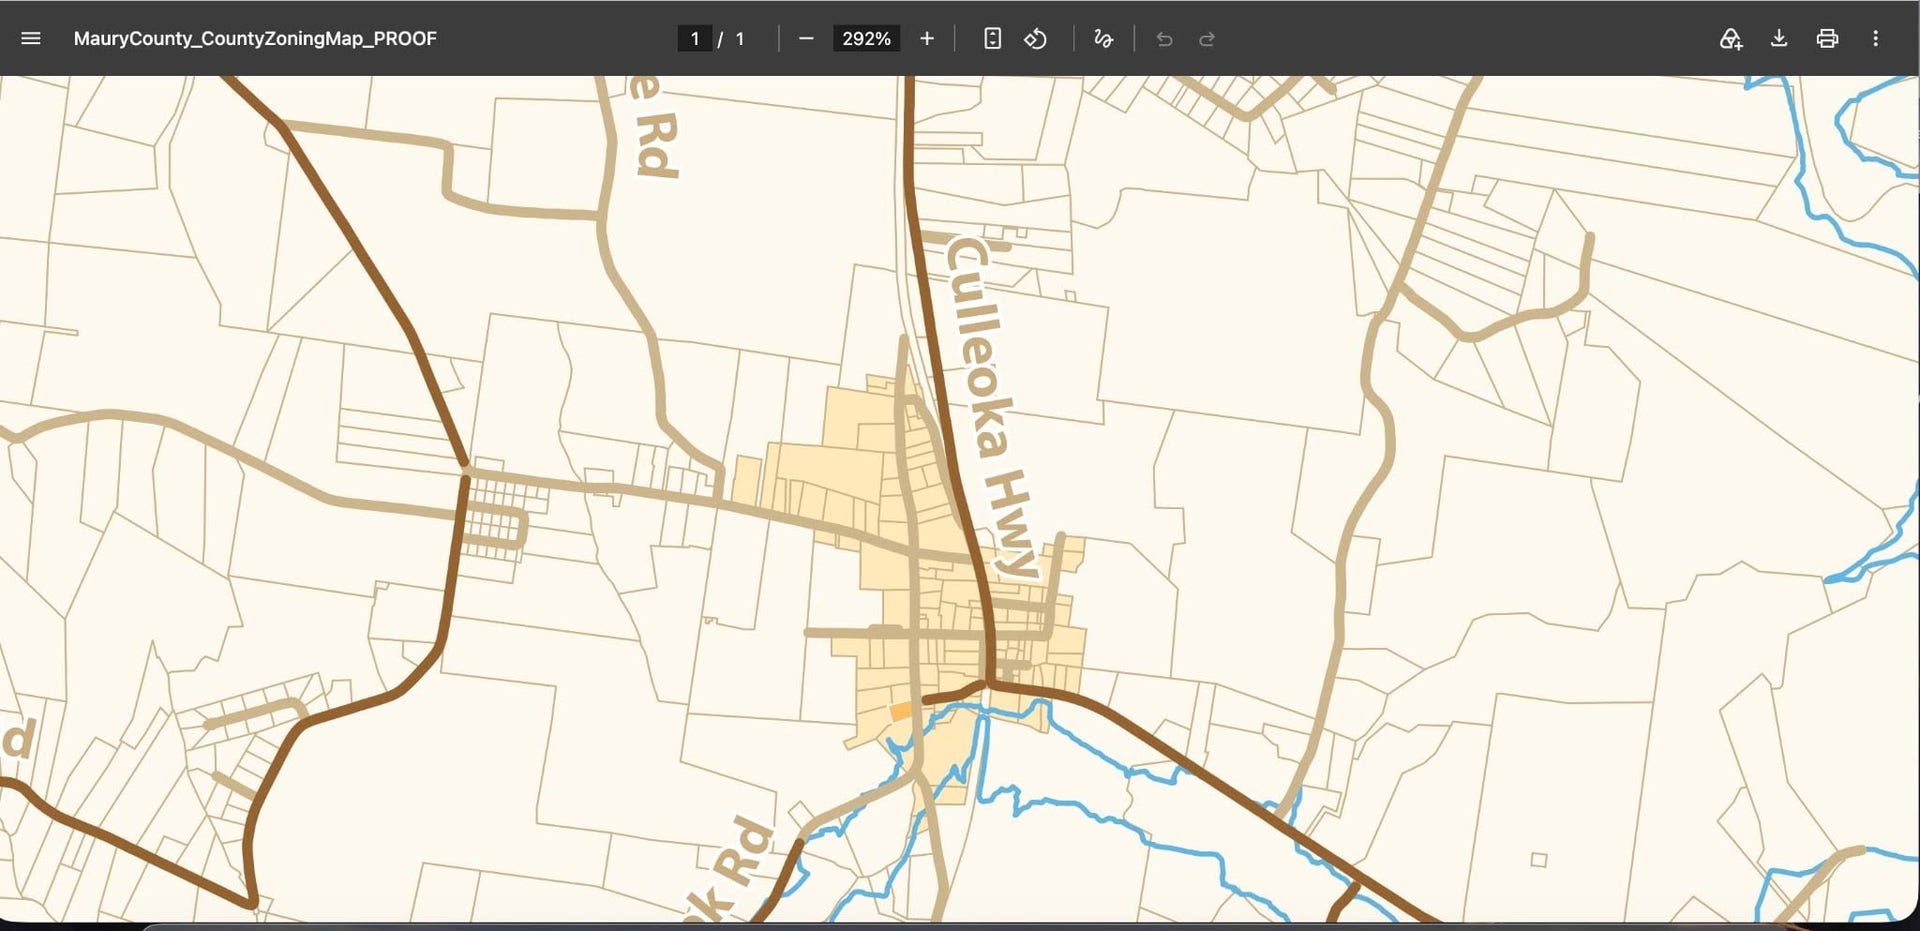Screen dimensions: 1920x931
Task: Edit the 292% zoom level field
Action: (866, 38)
